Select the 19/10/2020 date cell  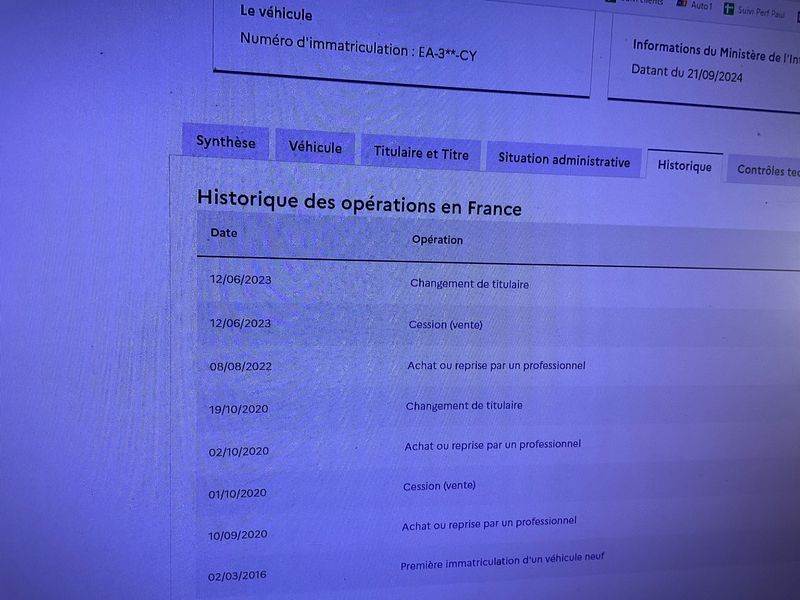238,409
